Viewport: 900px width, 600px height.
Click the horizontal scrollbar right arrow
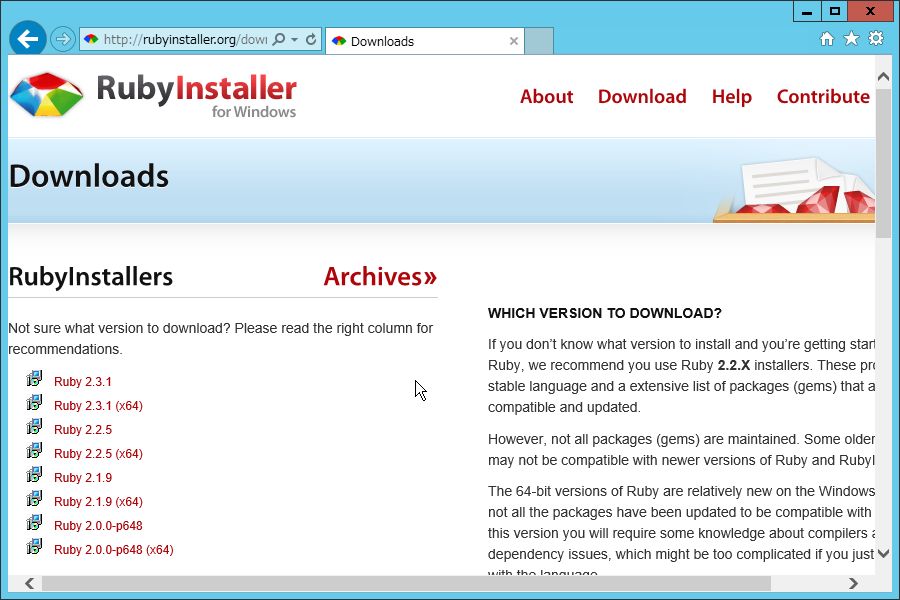[854, 583]
